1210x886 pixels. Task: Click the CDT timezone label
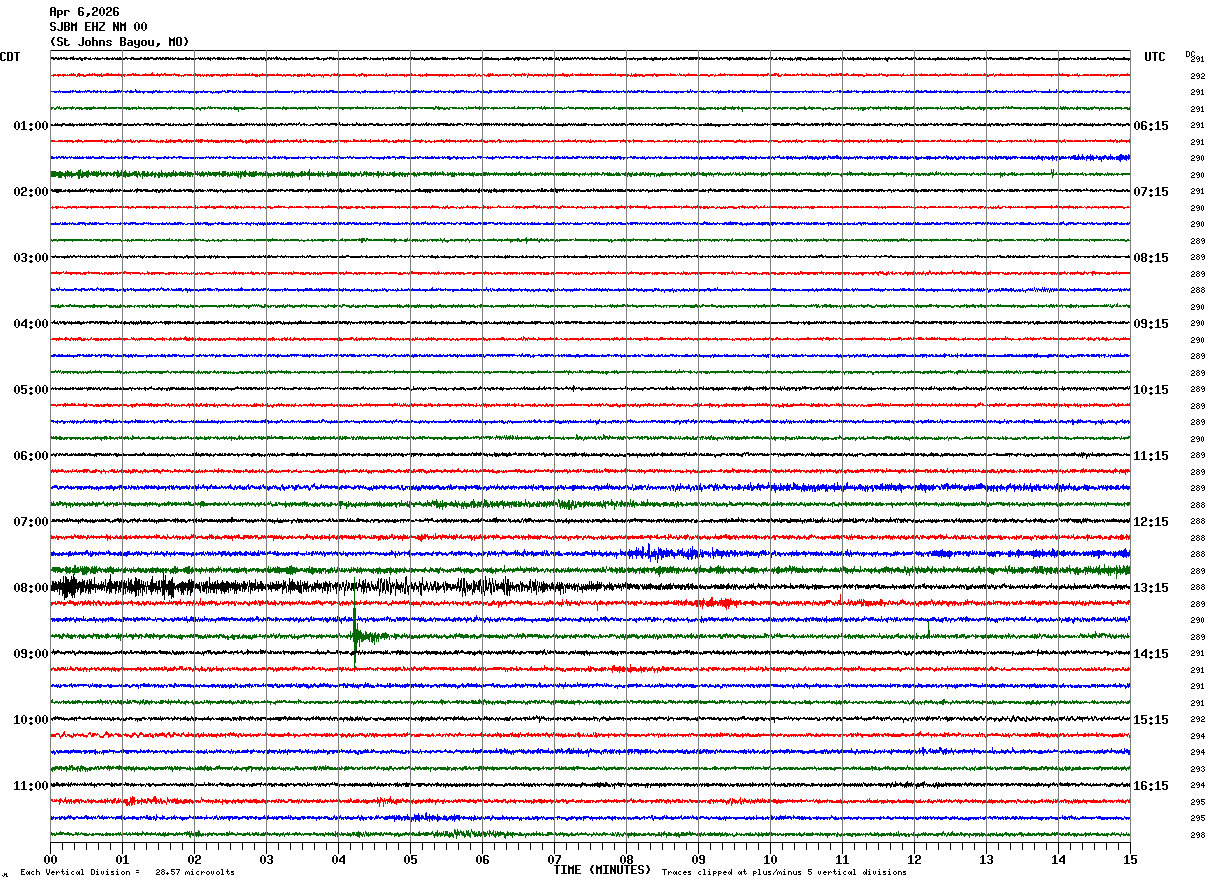tap(10, 57)
